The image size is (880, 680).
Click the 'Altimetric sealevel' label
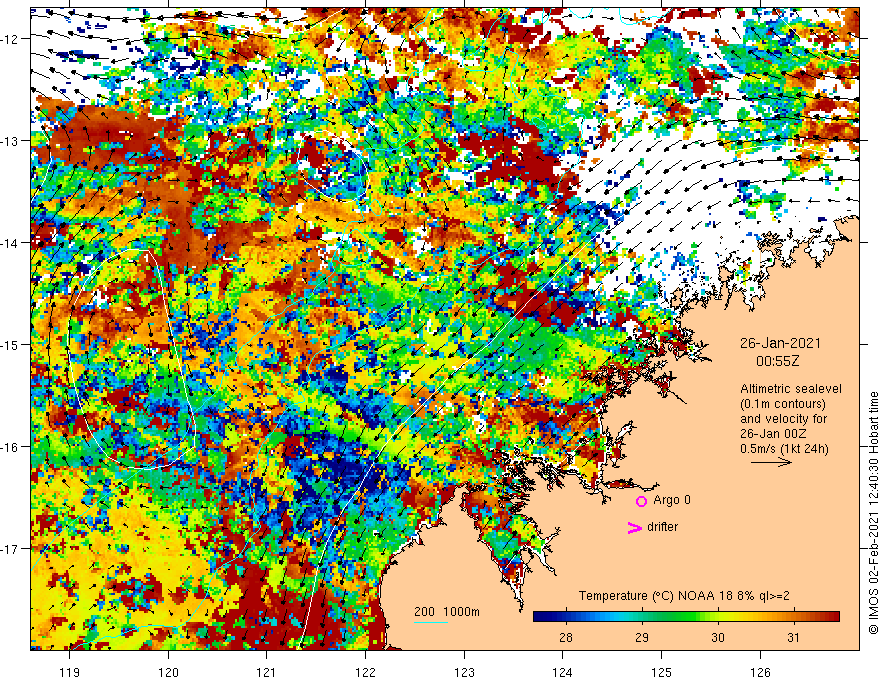[x=791, y=389]
